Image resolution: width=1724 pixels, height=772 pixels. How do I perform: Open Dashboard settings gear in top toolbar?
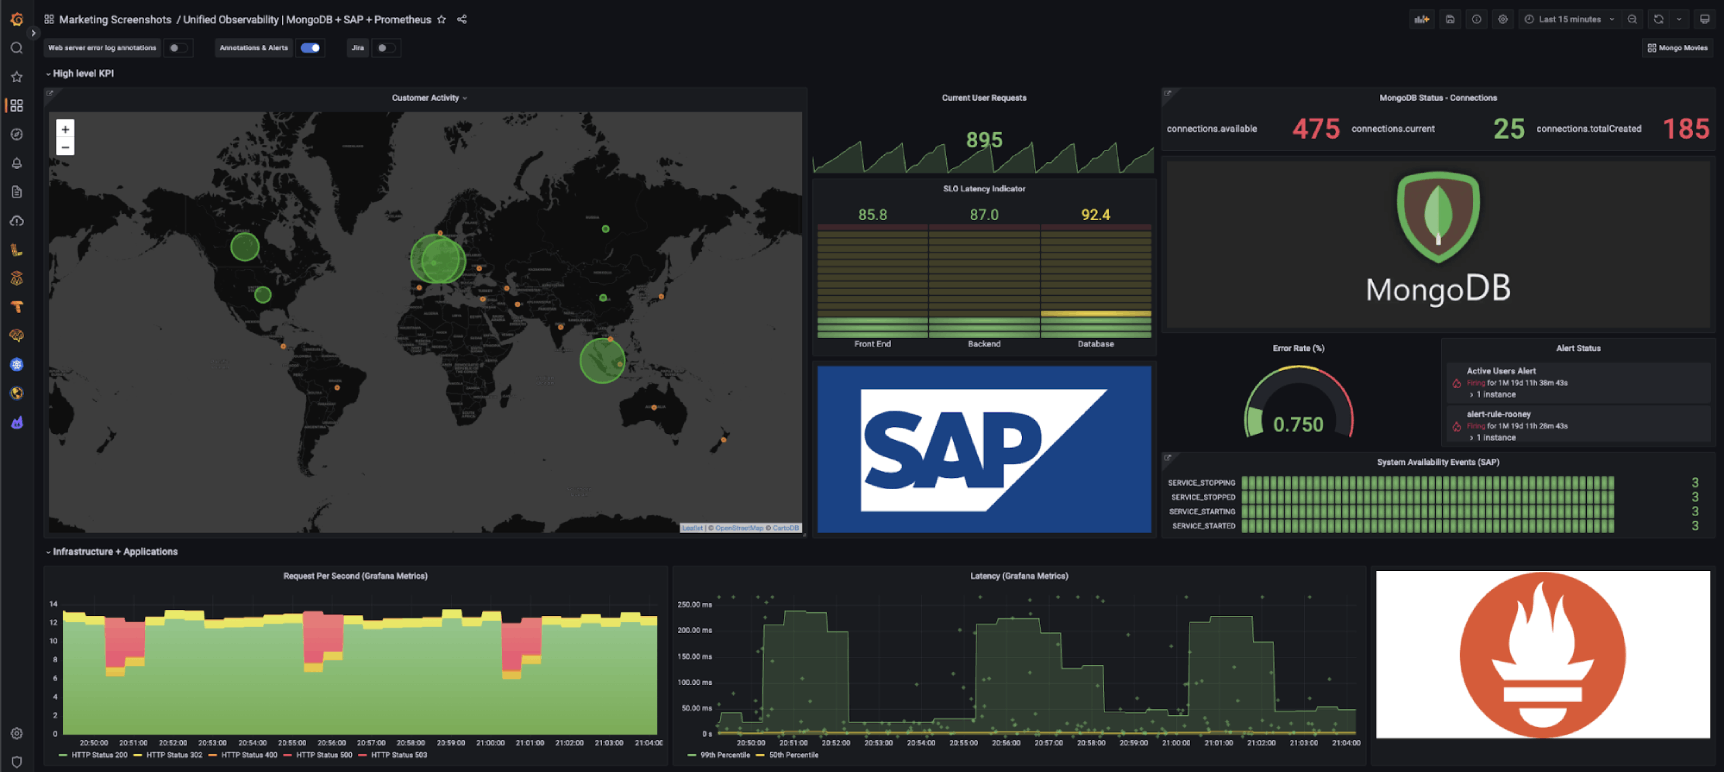click(x=1502, y=19)
